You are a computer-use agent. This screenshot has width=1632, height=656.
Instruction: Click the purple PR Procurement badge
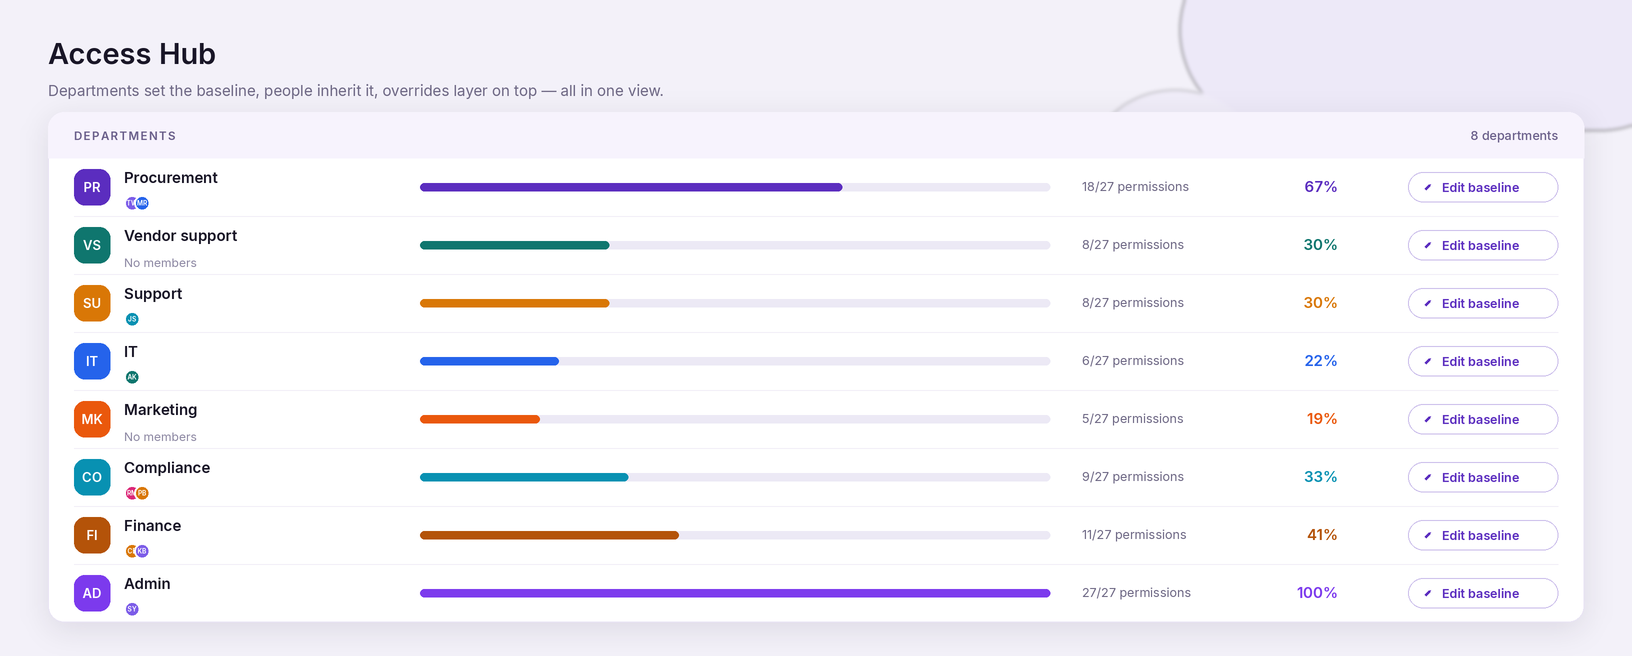click(x=92, y=187)
